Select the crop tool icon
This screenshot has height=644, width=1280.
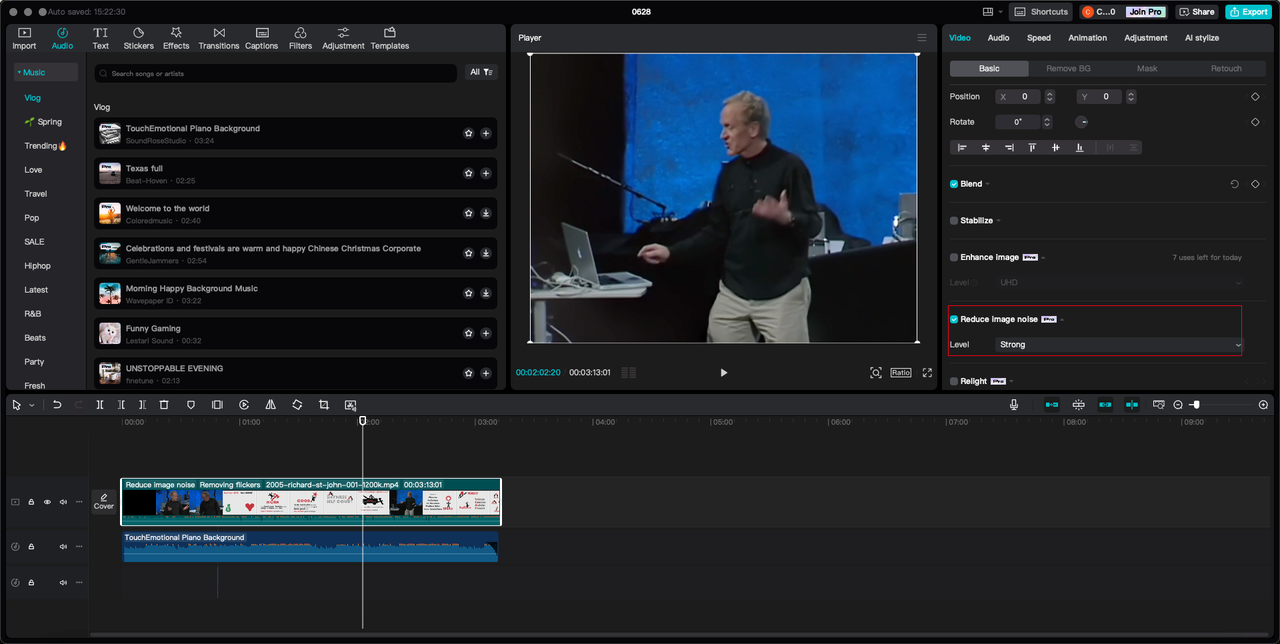[324, 405]
